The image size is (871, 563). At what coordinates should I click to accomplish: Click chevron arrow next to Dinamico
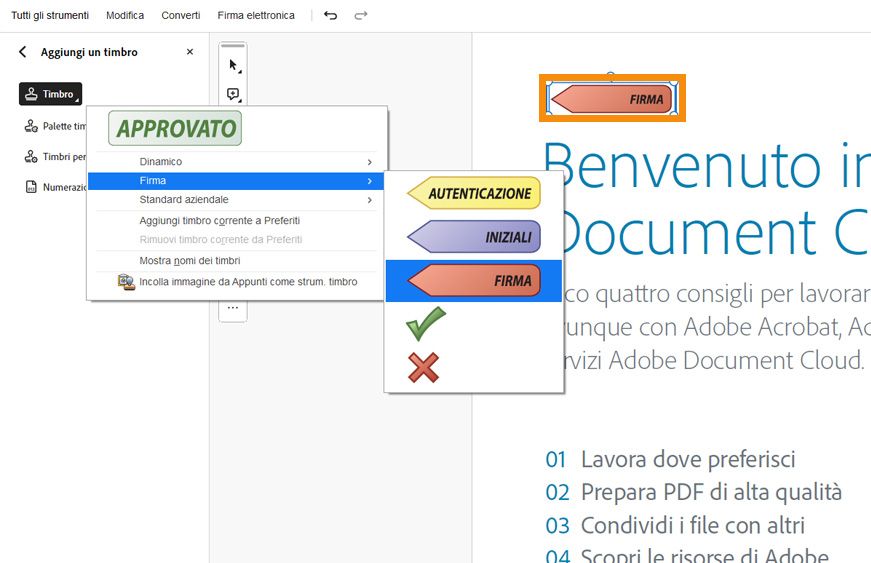(369, 162)
